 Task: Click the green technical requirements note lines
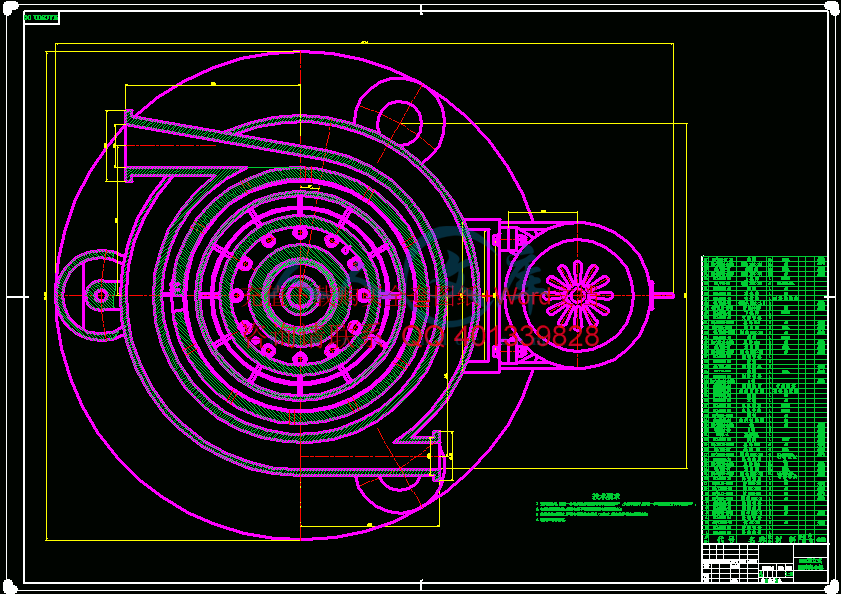click(x=616, y=512)
